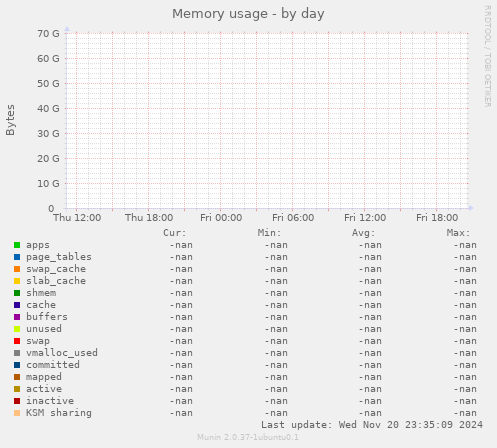This screenshot has width=497, height=448.
Task: Click the cache Min '-nan' value
Action: pyautogui.click(x=276, y=305)
